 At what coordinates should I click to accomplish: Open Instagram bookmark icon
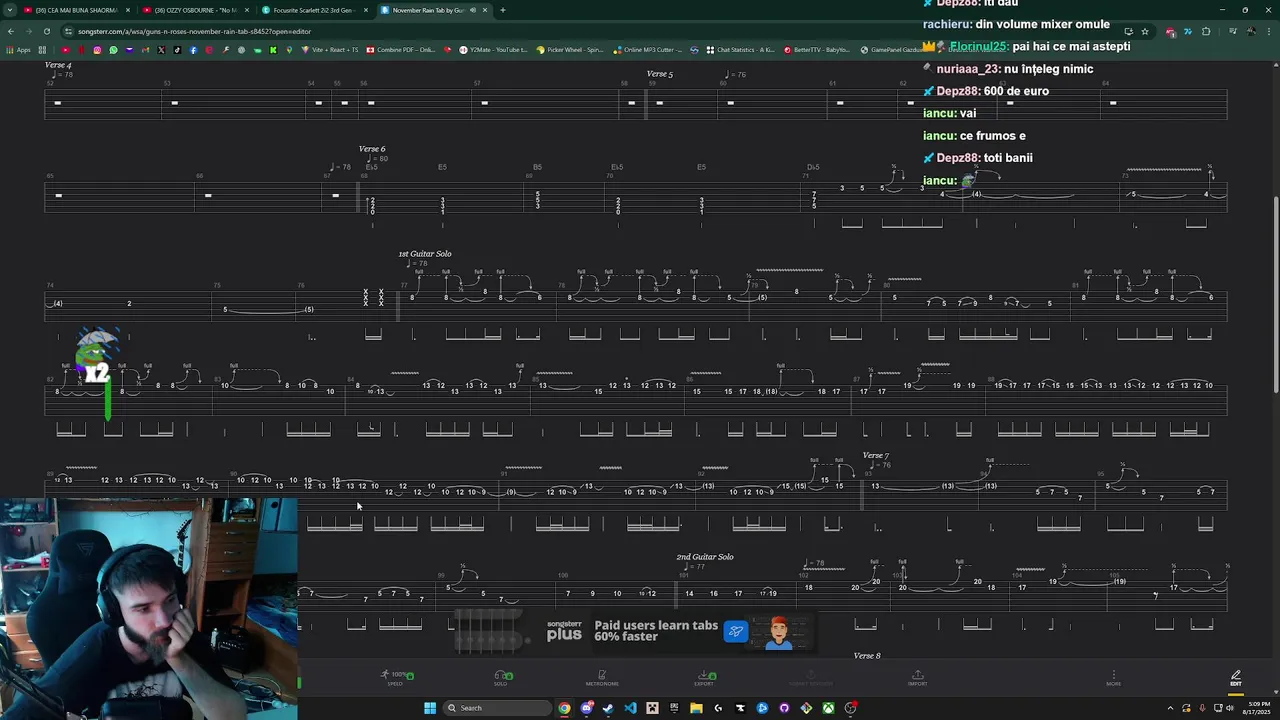tap(97, 50)
